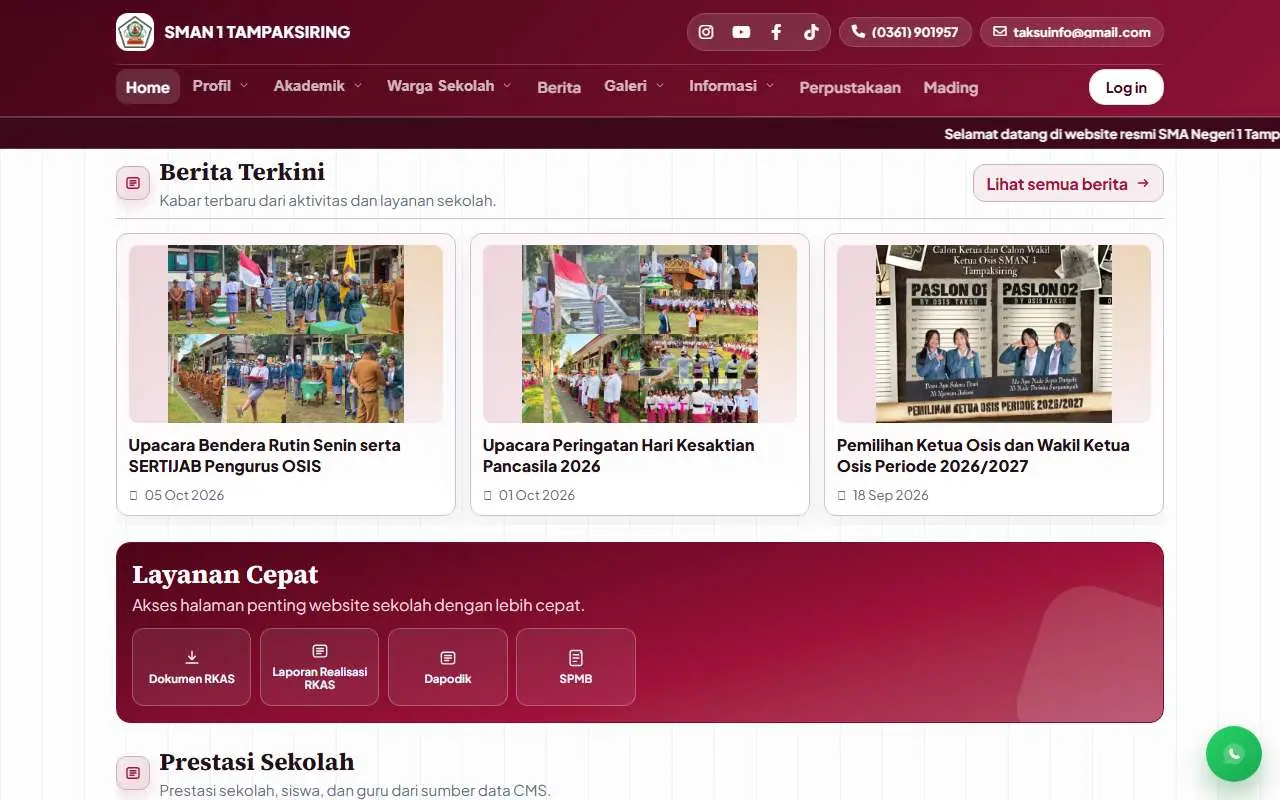Viewport: 1280px width, 800px height.
Task: Click the date 01 Oct 2026
Action: click(x=537, y=495)
